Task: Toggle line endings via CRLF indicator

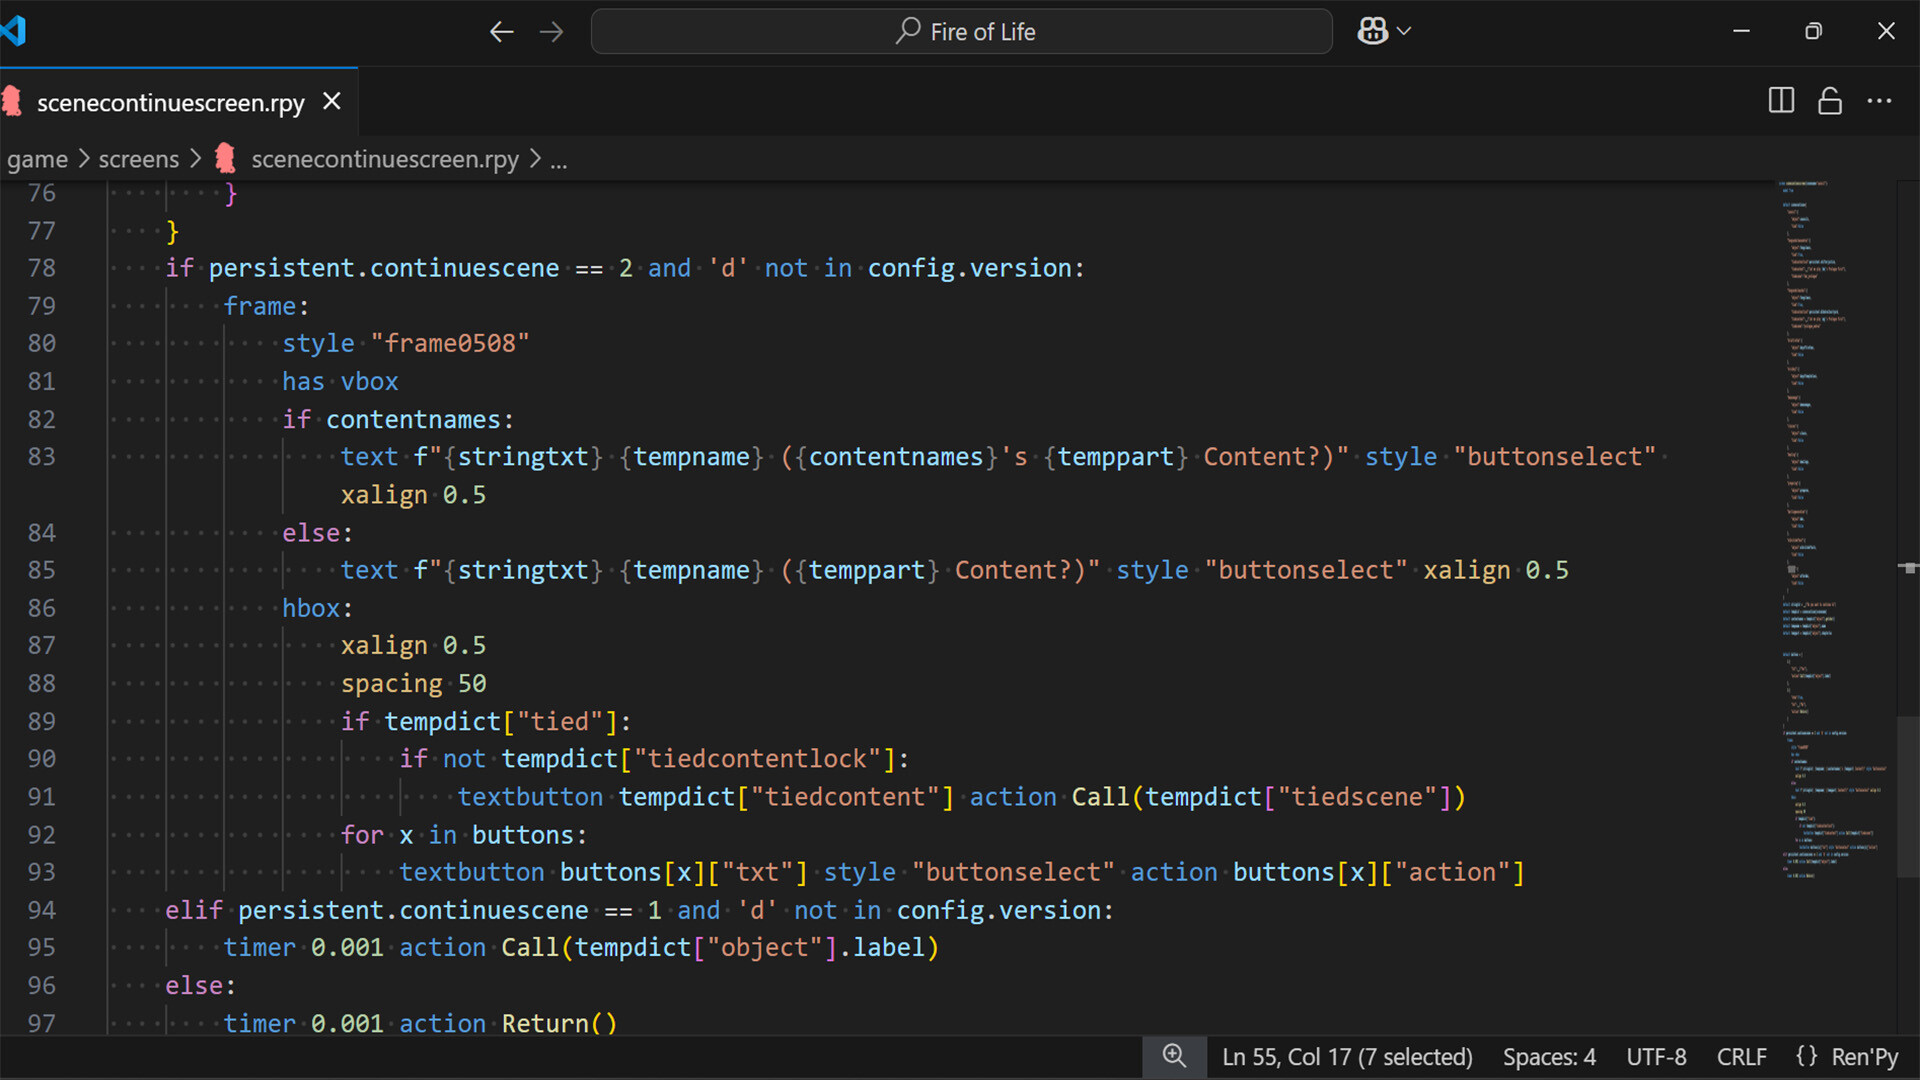Action: 1741,1057
